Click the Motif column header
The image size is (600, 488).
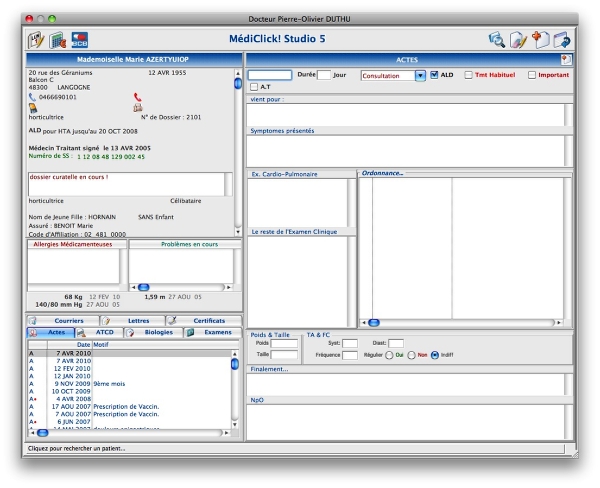tap(165, 345)
